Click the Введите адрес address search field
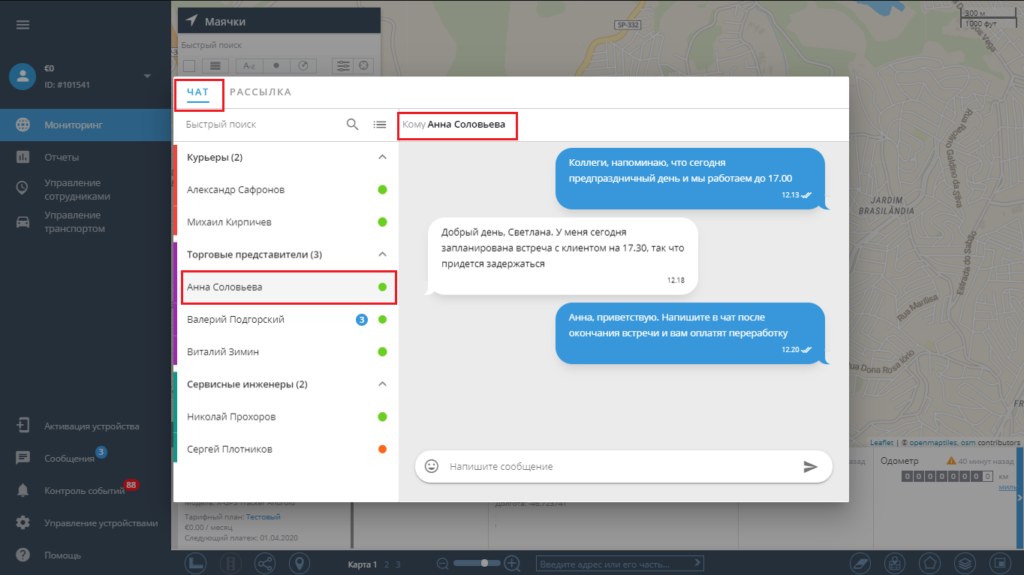The image size is (1024, 575). (x=614, y=563)
